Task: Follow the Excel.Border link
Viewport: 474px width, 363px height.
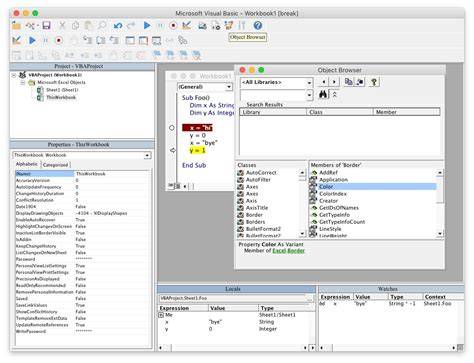Action: point(288,251)
